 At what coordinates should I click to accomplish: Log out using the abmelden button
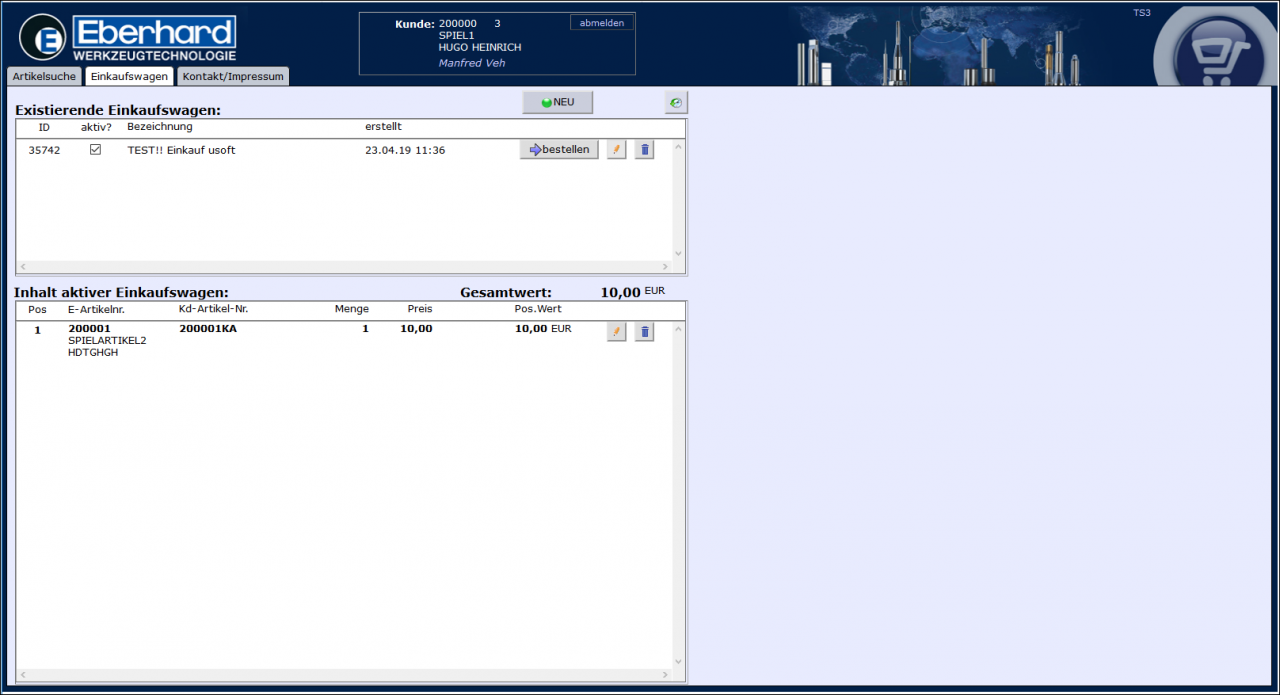click(x=601, y=23)
